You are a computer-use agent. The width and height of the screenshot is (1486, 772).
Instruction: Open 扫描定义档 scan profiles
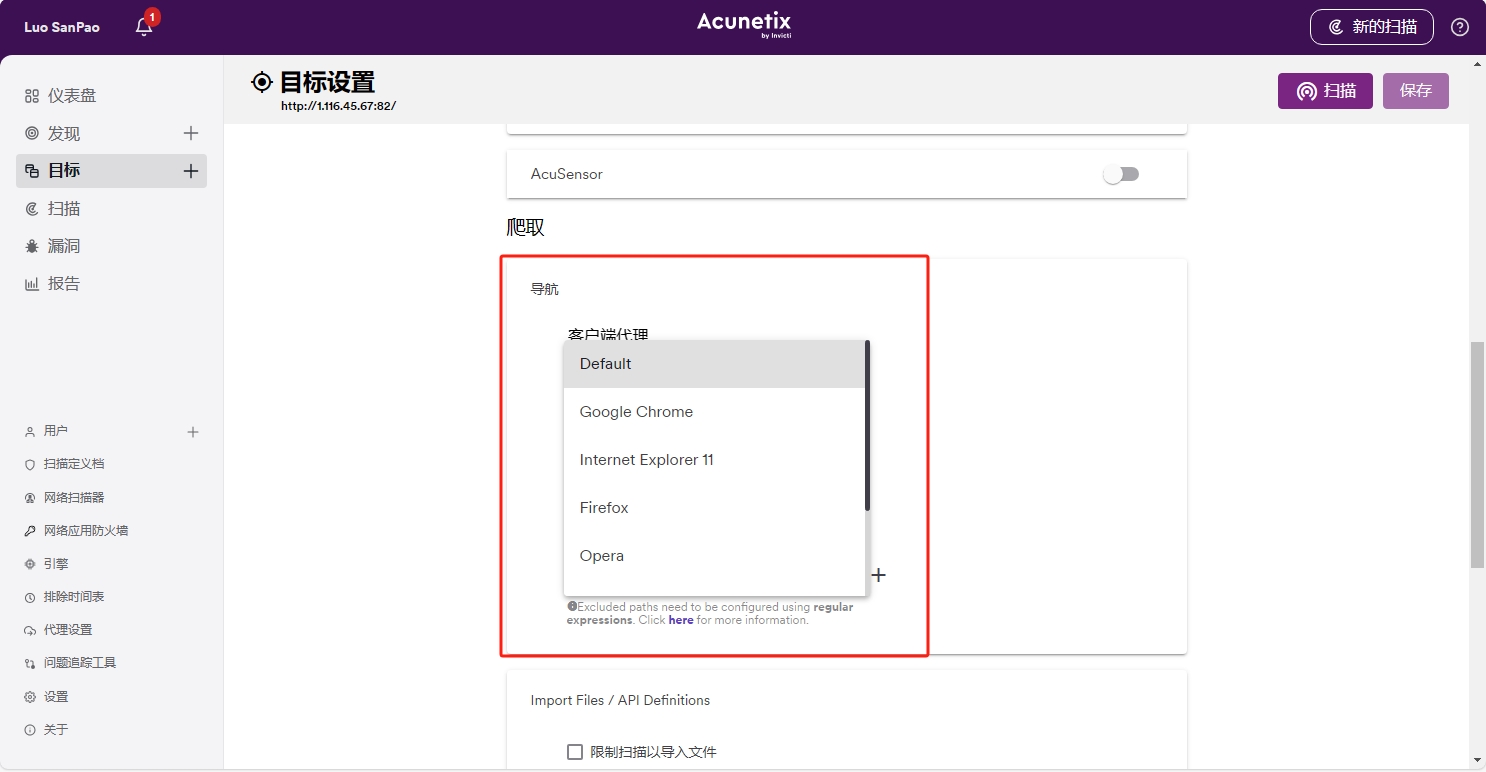pos(74,464)
